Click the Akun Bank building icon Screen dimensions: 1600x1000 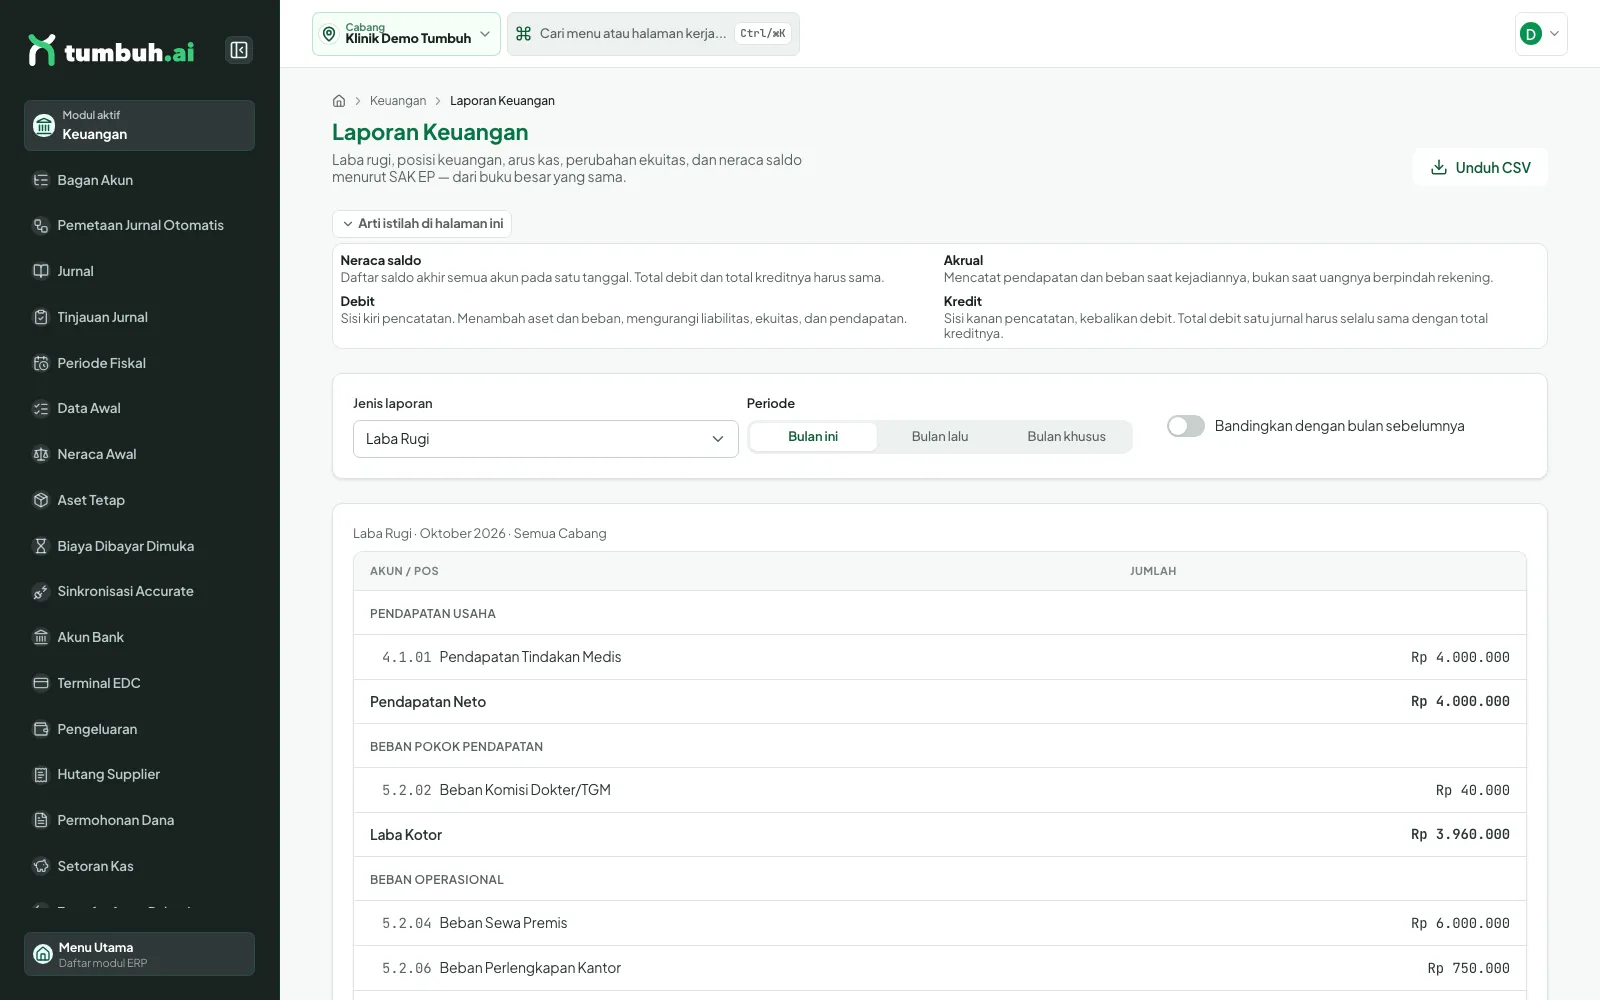(41, 637)
